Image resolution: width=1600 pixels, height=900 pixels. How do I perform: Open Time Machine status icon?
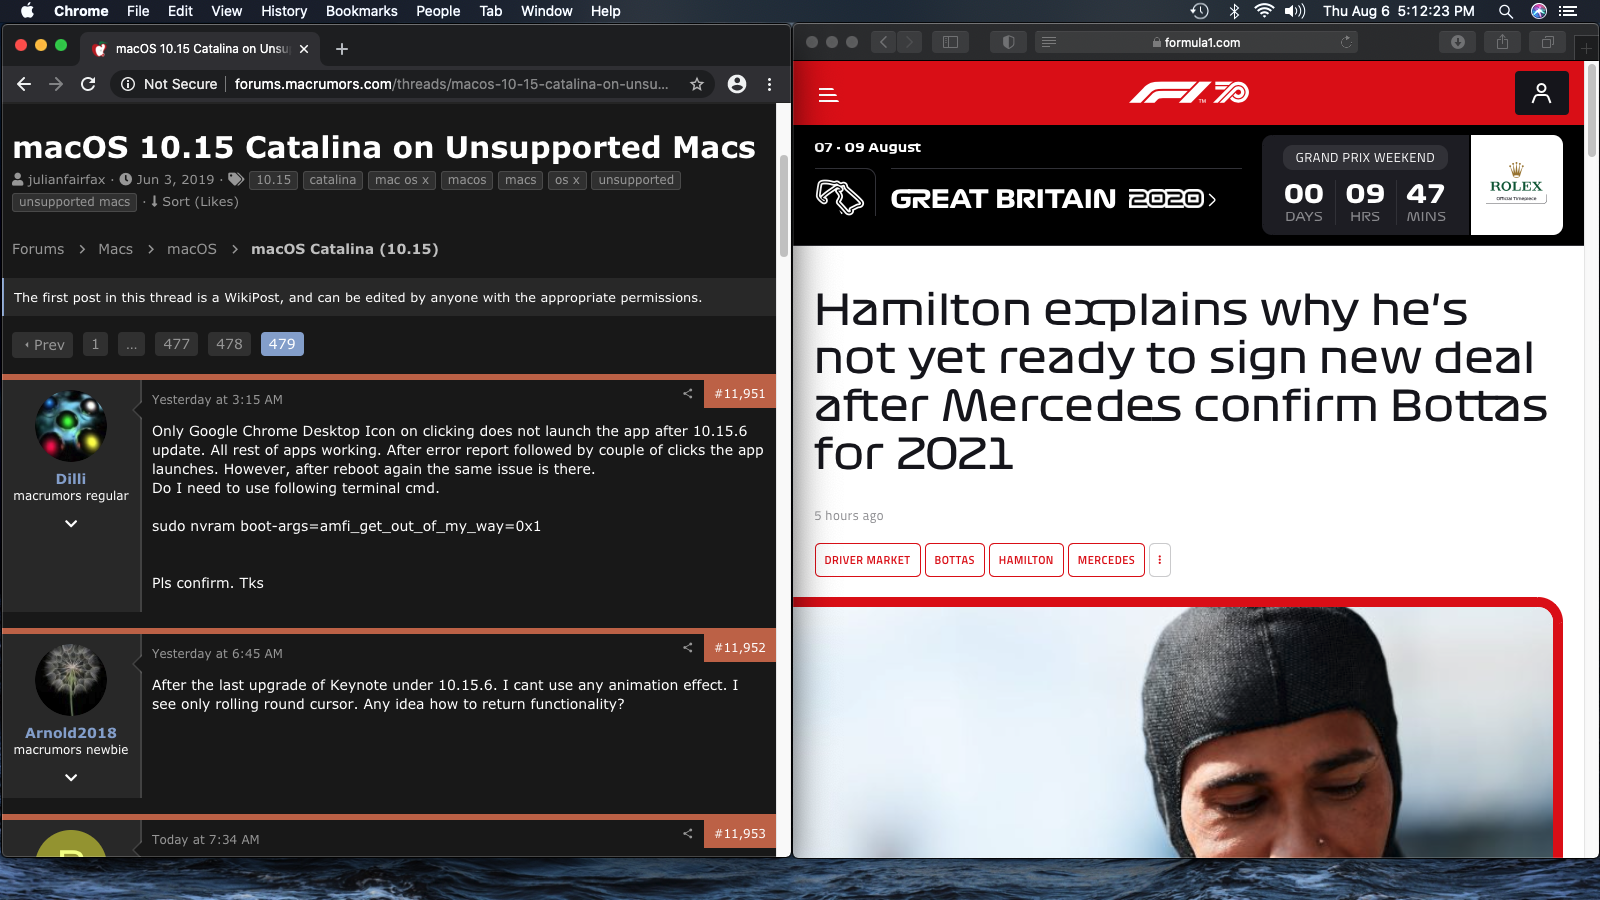click(x=1200, y=11)
